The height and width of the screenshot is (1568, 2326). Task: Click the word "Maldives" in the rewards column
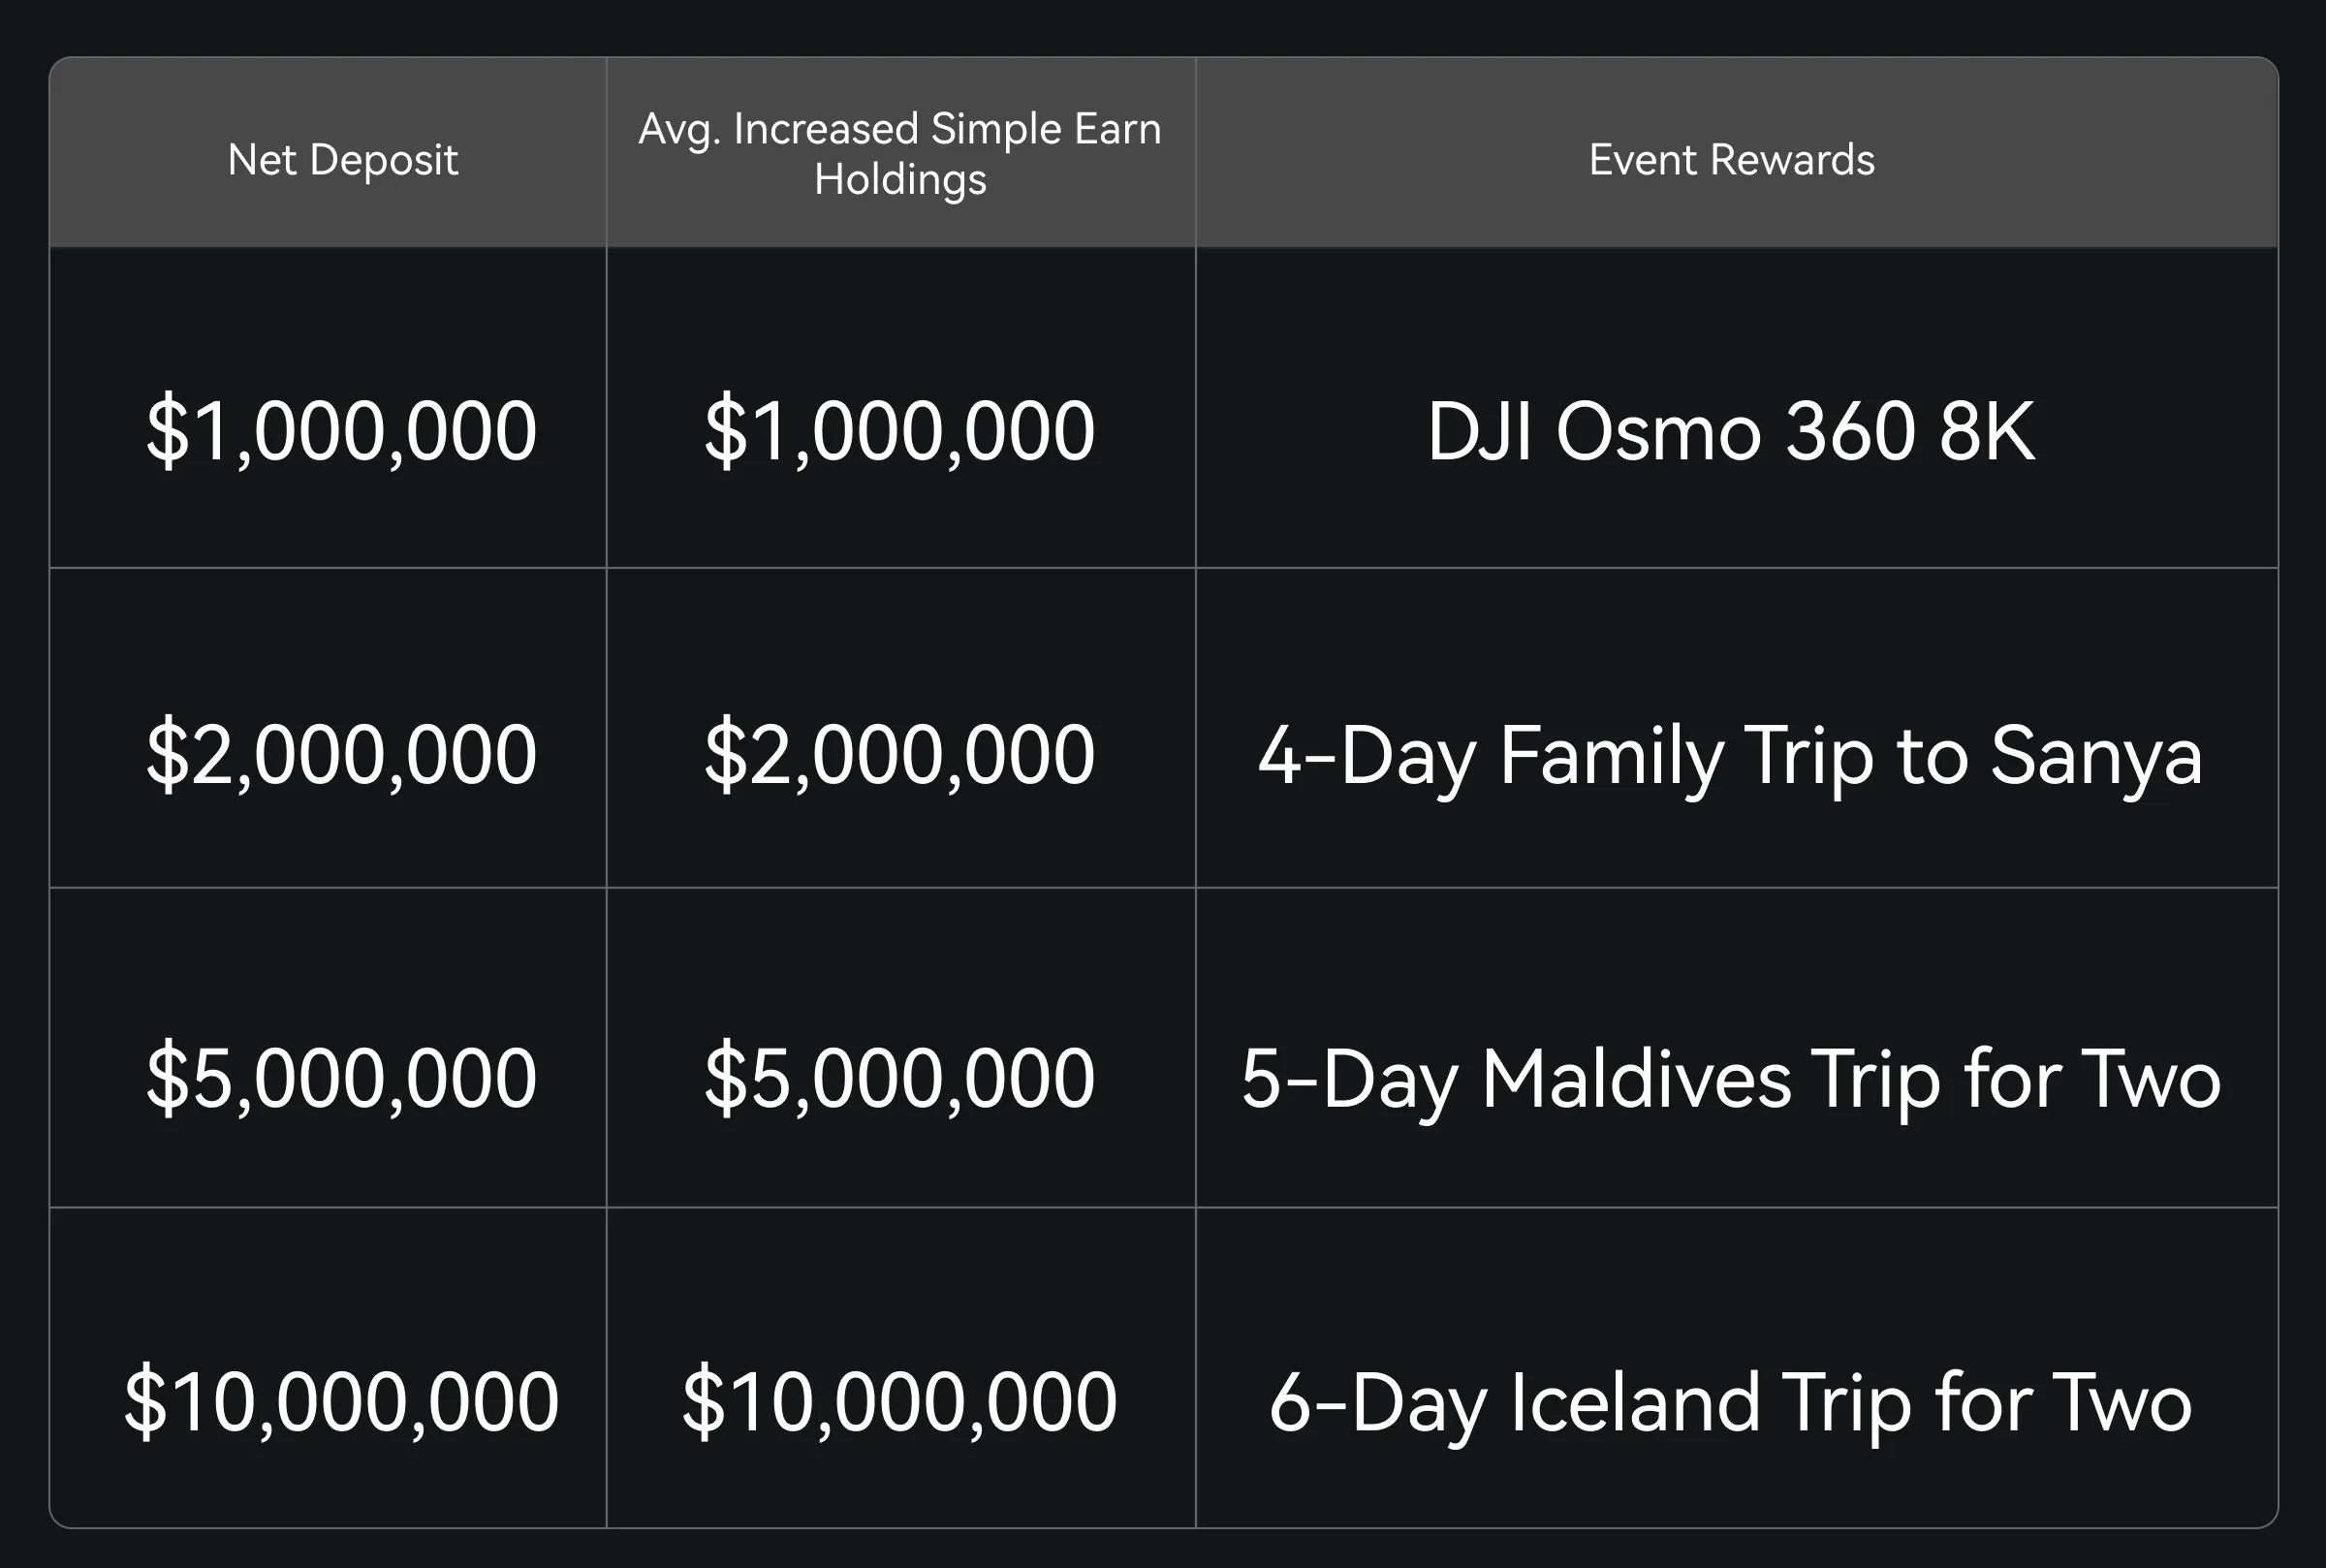(1636, 1080)
